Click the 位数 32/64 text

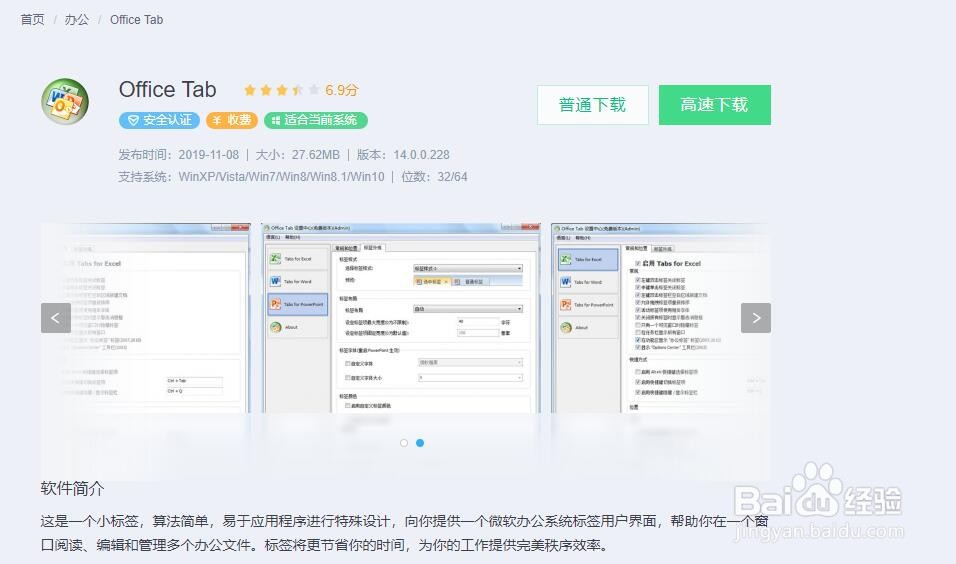(434, 177)
